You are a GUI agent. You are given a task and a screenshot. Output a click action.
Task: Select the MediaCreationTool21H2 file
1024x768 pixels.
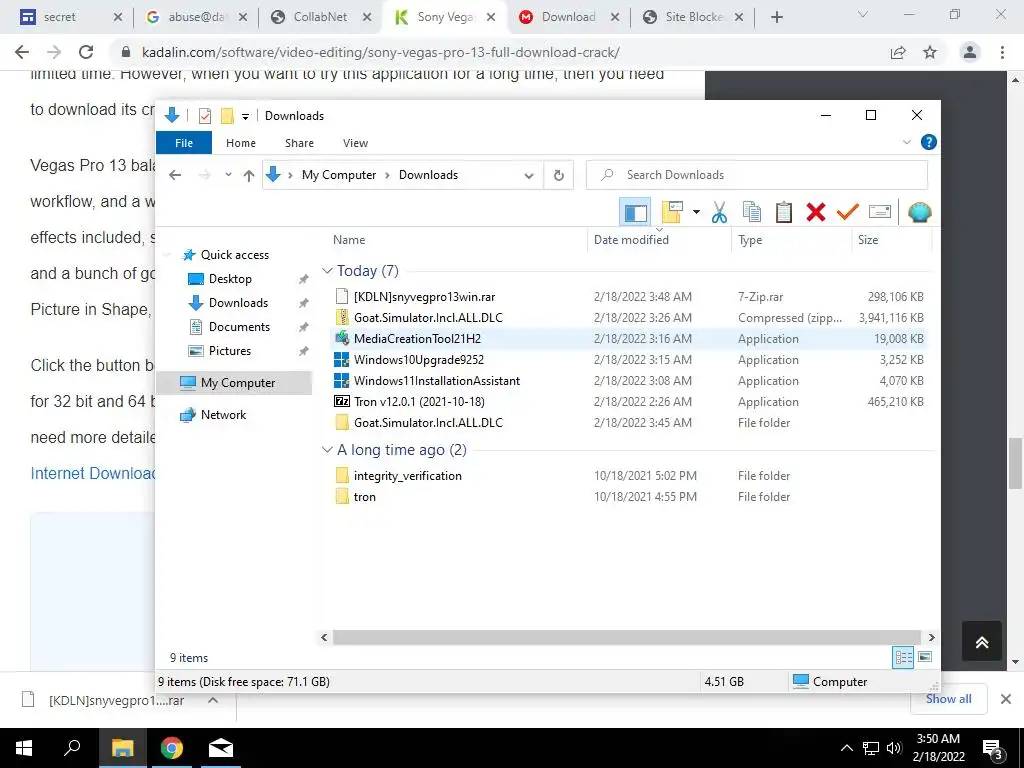click(417, 338)
